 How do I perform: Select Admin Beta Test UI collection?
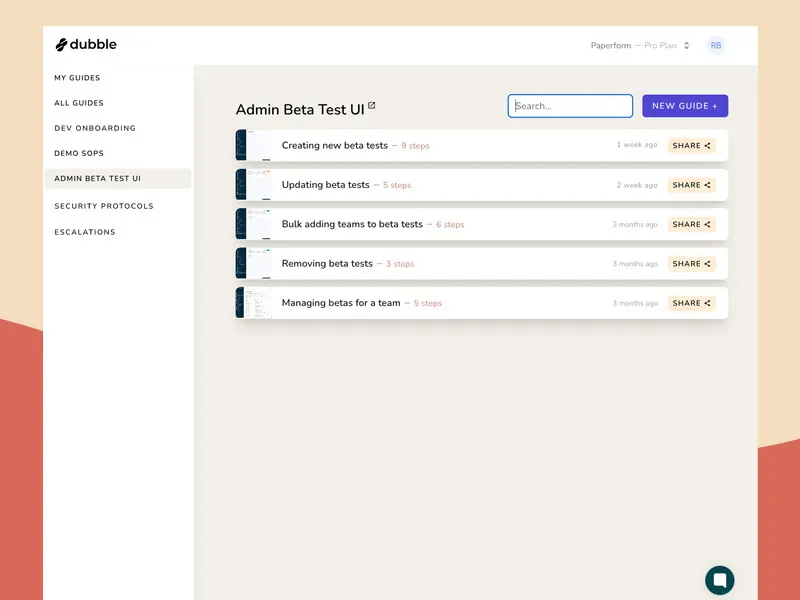118,179
